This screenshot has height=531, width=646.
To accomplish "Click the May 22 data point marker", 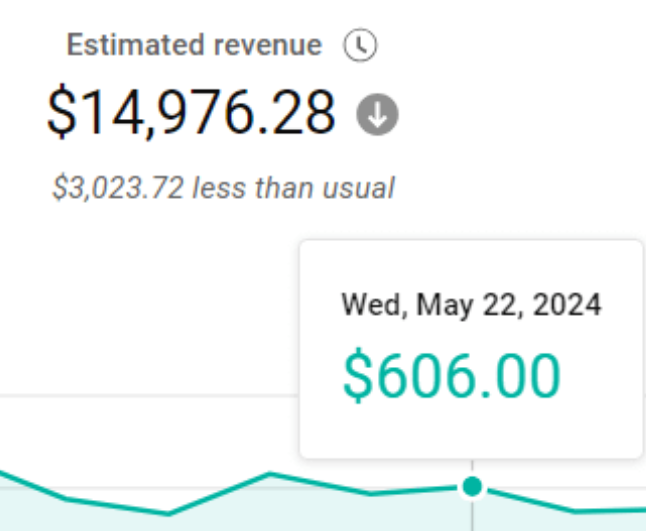I will [472, 487].
